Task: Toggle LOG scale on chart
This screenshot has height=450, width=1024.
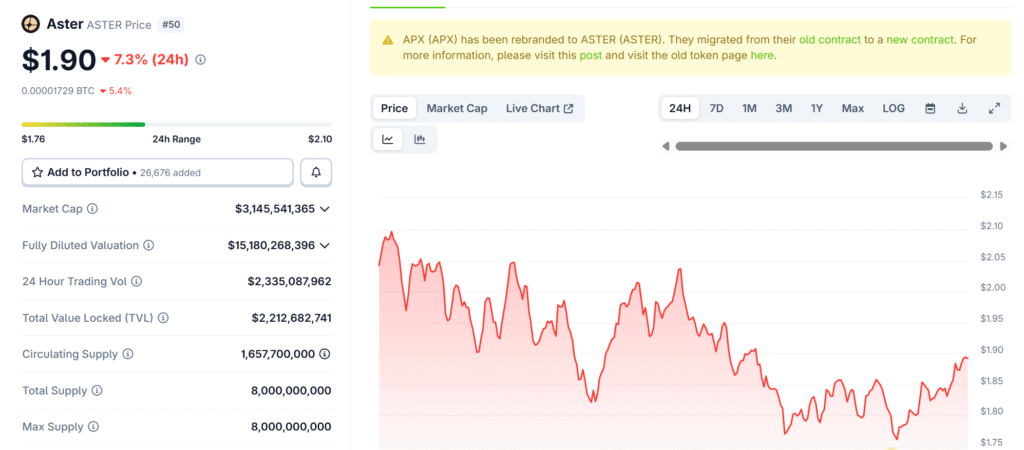Action: [x=893, y=108]
